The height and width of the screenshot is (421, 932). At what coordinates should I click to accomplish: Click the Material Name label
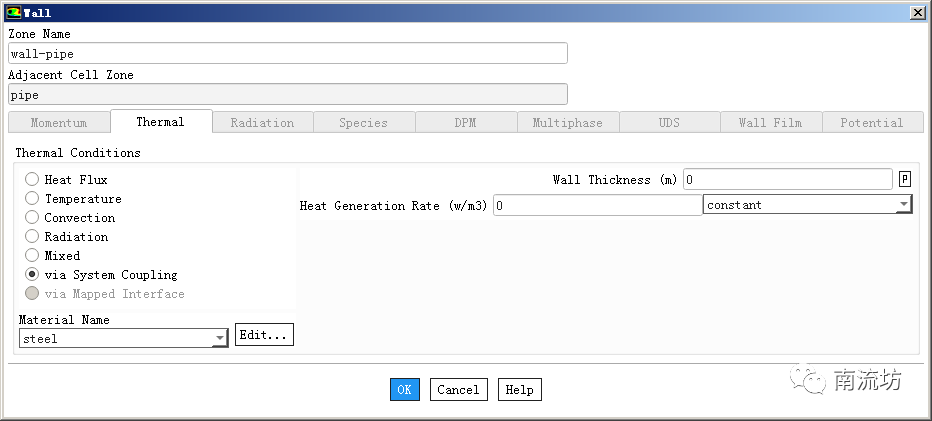pyautogui.click(x=64, y=319)
